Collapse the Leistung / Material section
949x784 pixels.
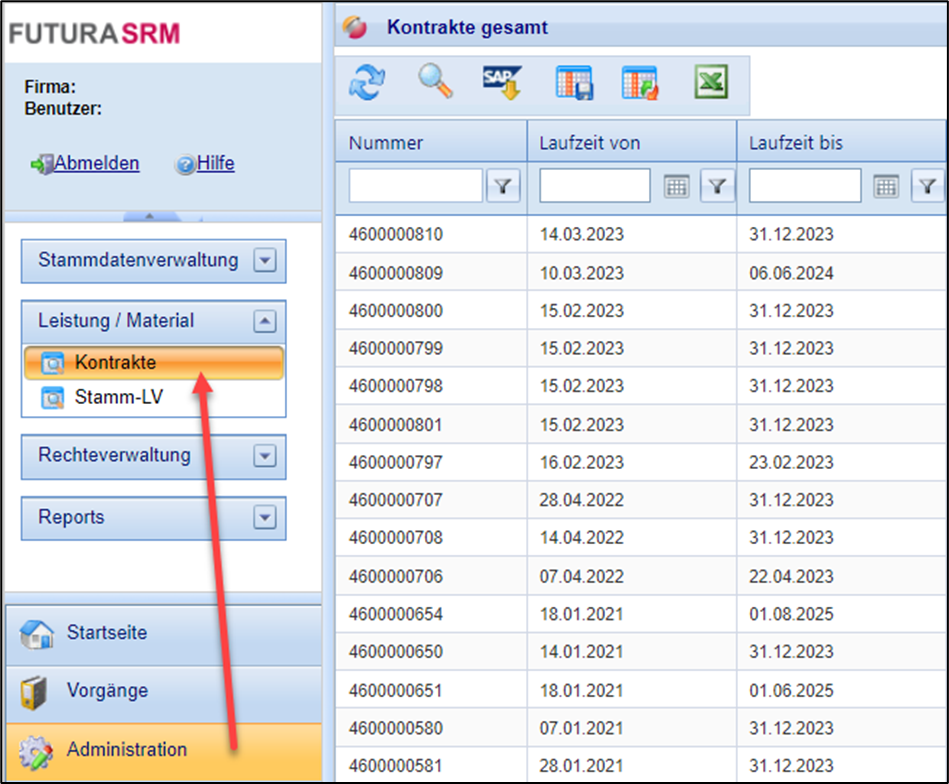(264, 322)
